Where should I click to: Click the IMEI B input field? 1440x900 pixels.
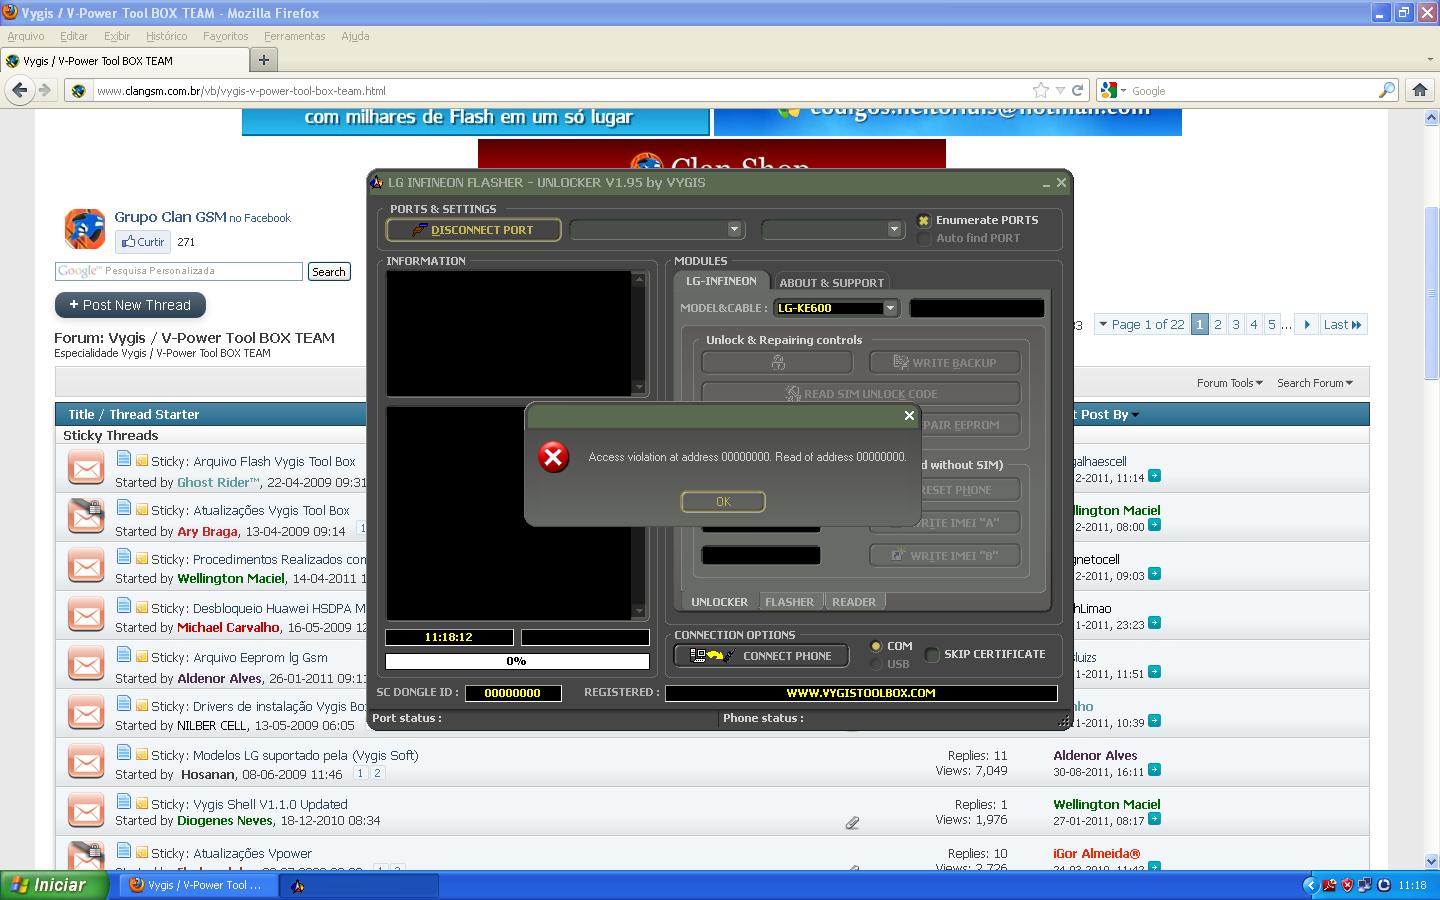[x=761, y=555]
